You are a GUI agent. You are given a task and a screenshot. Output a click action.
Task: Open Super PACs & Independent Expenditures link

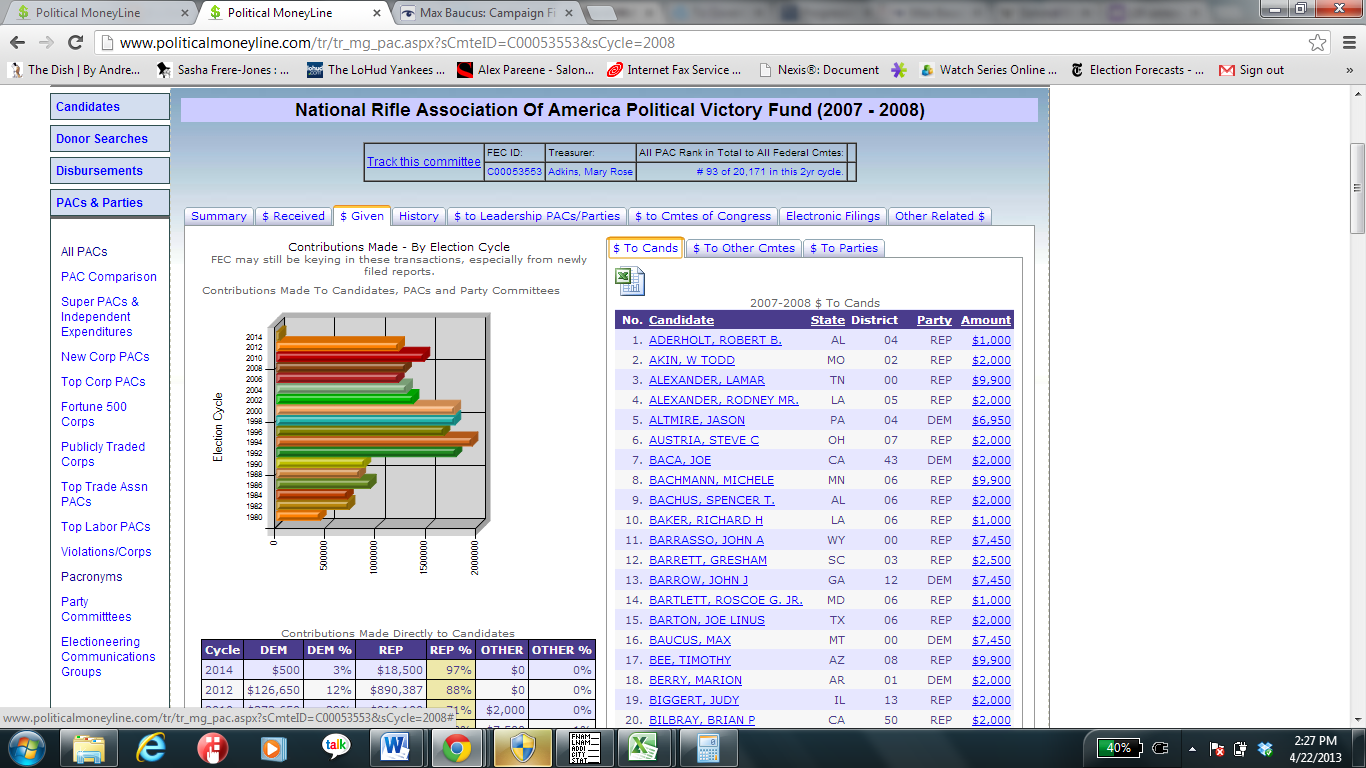pyautogui.click(x=100, y=317)
